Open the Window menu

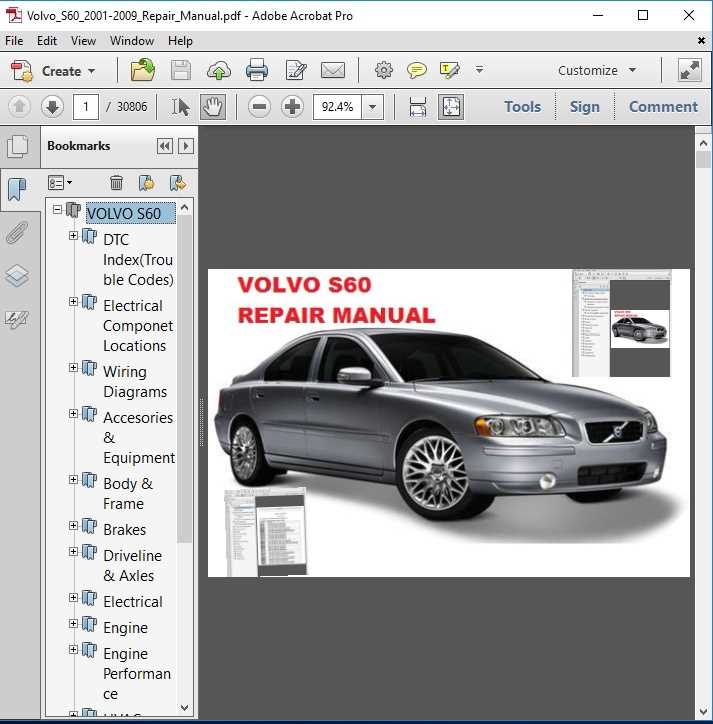tap(132, 41)
